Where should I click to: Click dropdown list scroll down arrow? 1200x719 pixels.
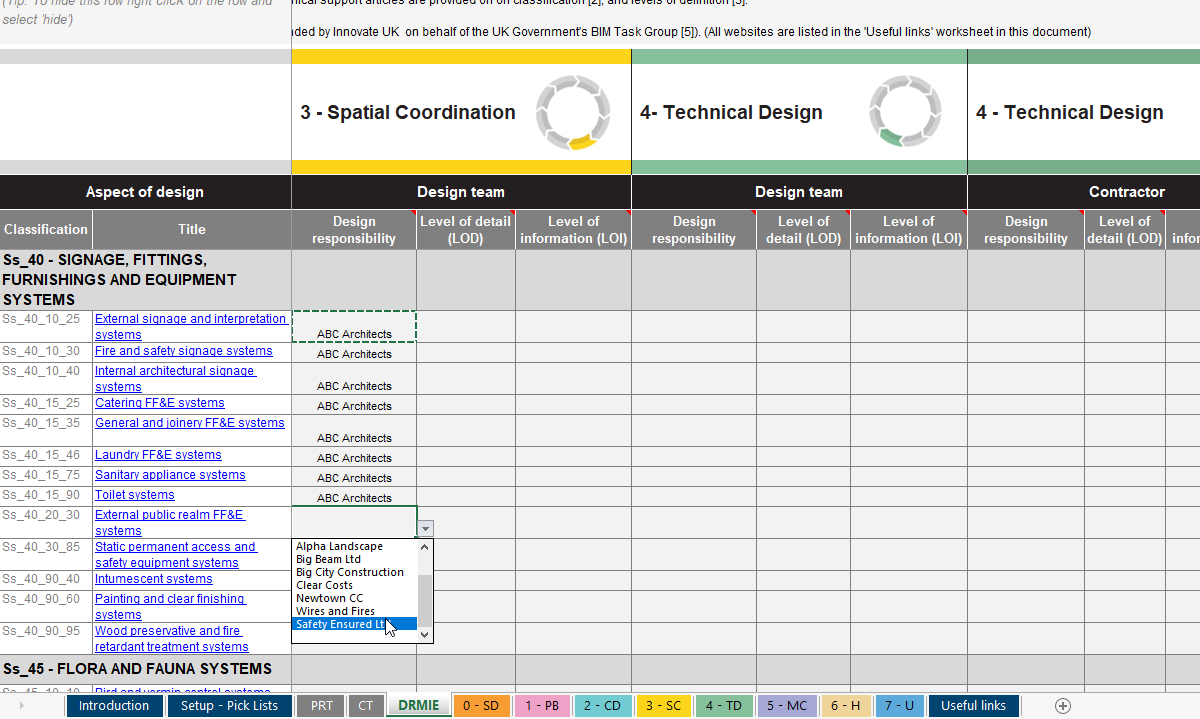[425, 634]
